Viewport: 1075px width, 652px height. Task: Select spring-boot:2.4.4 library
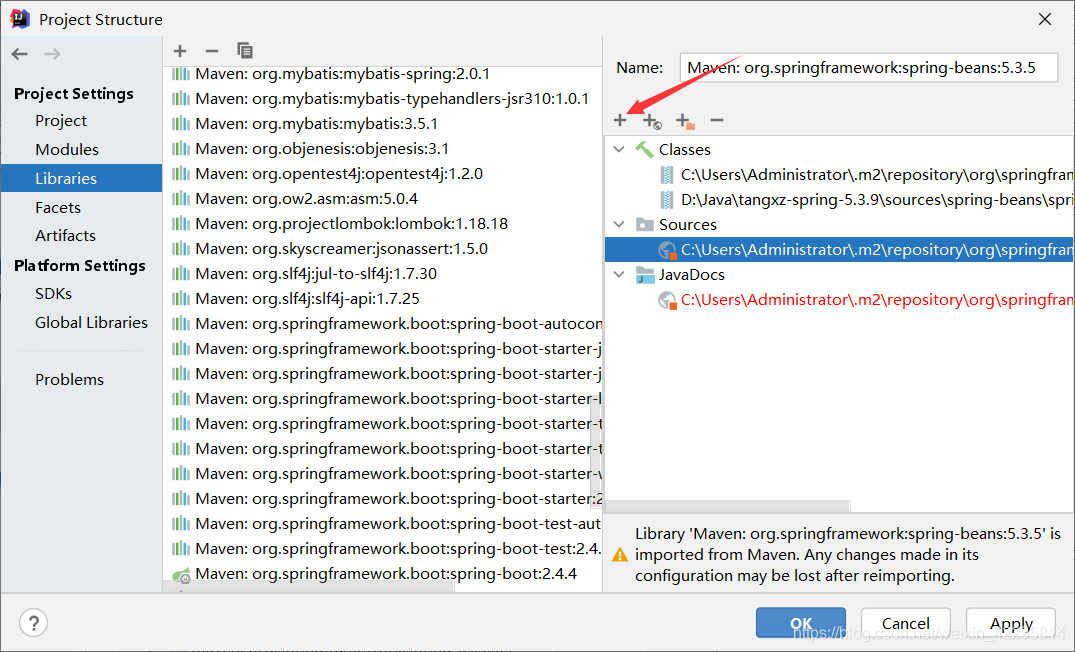click(383, 574)
